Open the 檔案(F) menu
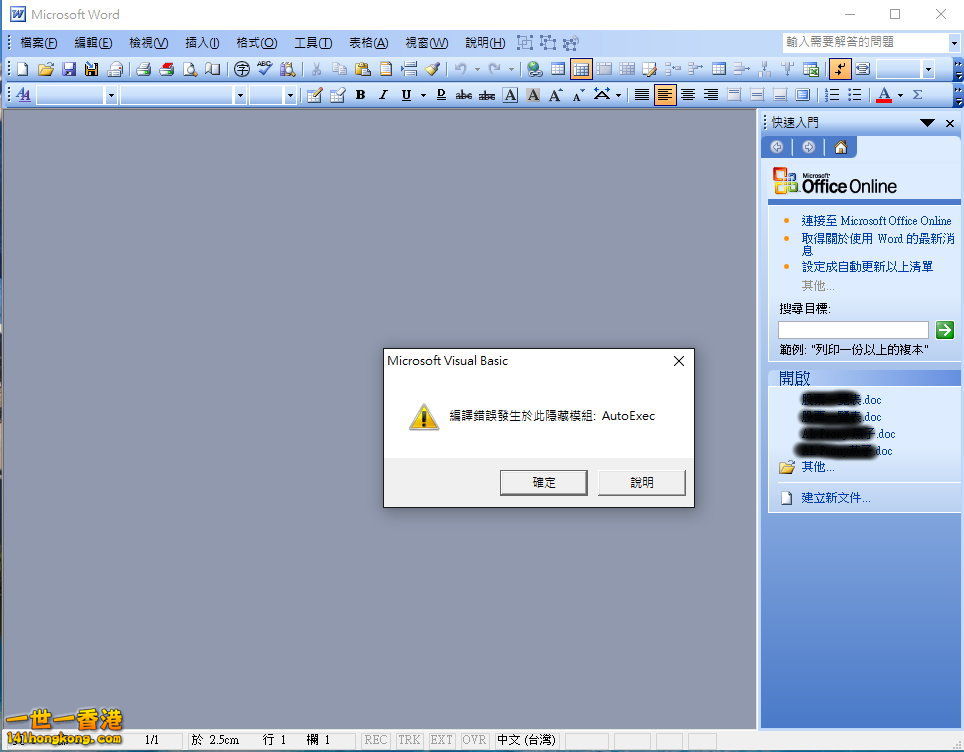 coord(38,42)
